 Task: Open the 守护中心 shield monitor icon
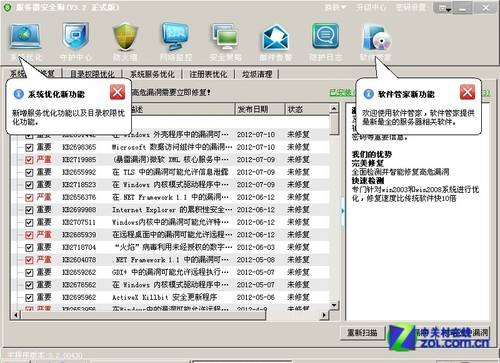tap(75, 36)
